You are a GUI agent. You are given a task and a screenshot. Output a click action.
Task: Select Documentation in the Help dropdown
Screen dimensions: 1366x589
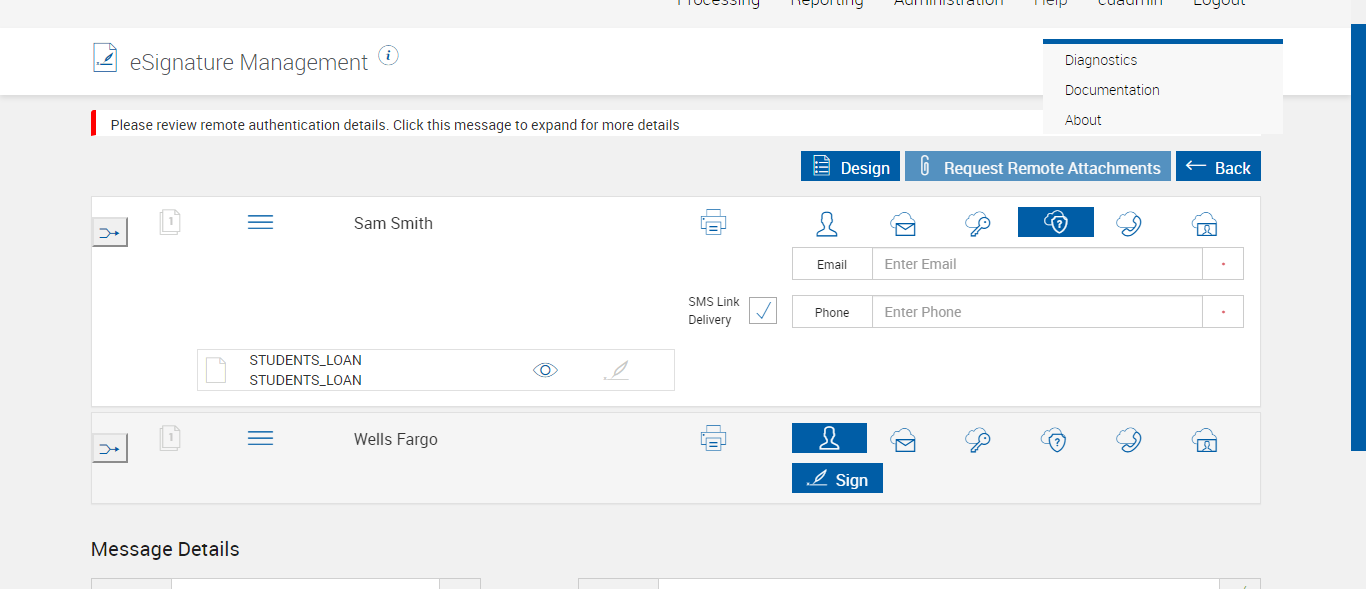tap(1112, 90)
